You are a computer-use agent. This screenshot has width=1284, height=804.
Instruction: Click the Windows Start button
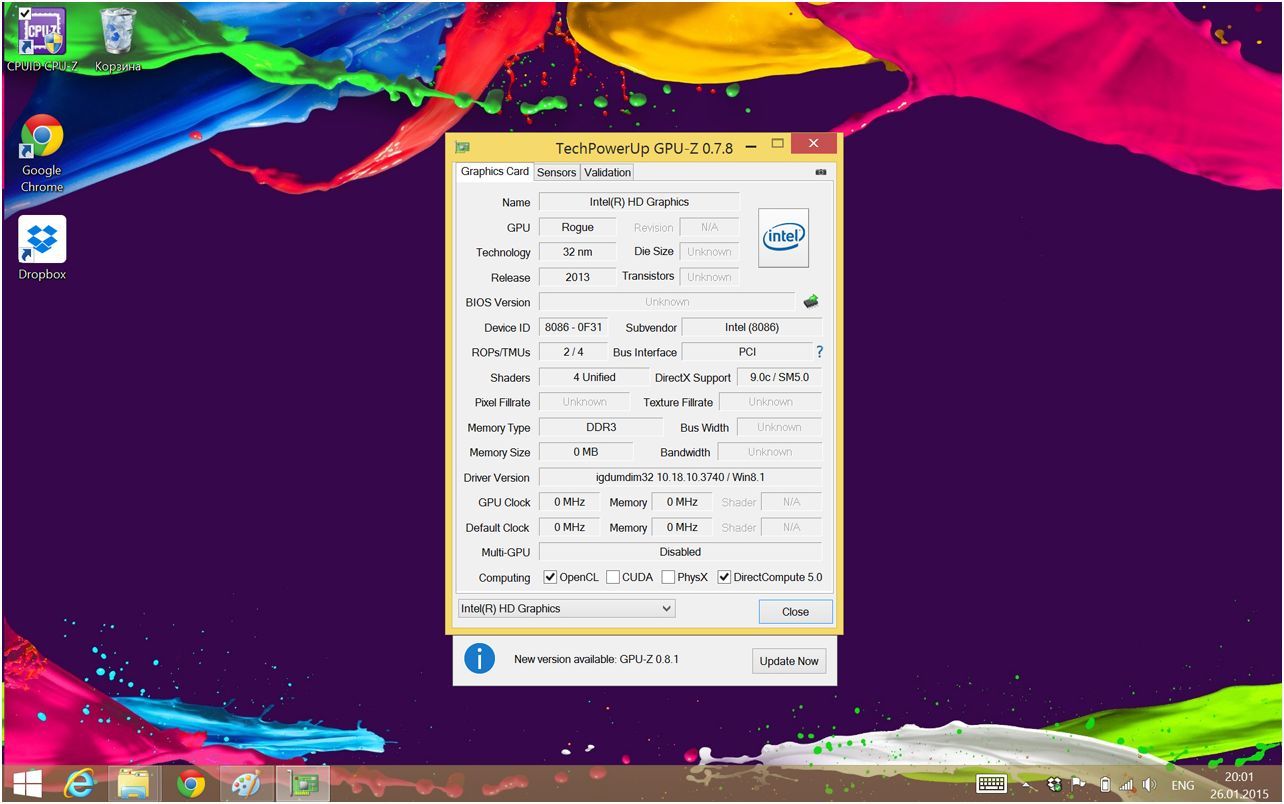(27, 784)
